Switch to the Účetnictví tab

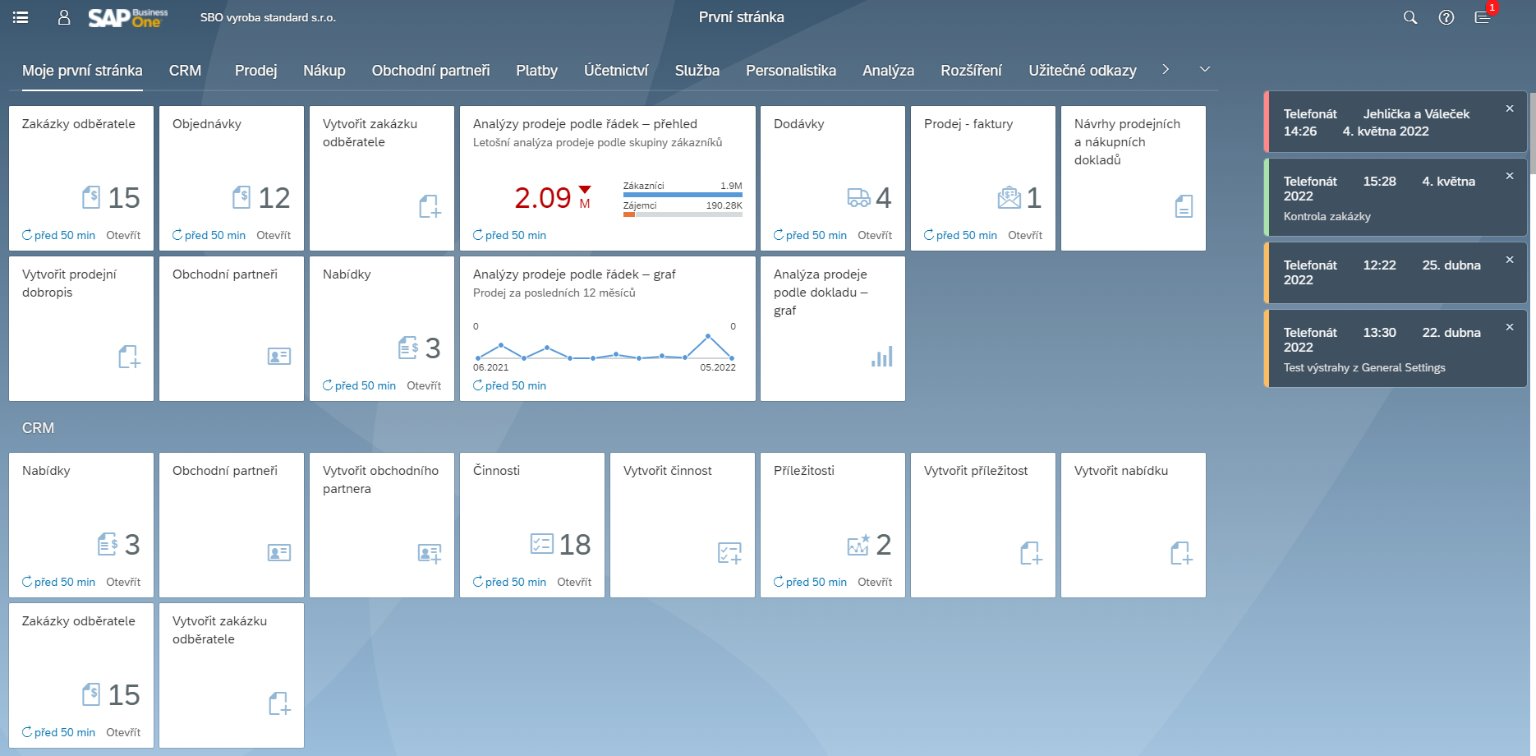pos(616,70)
